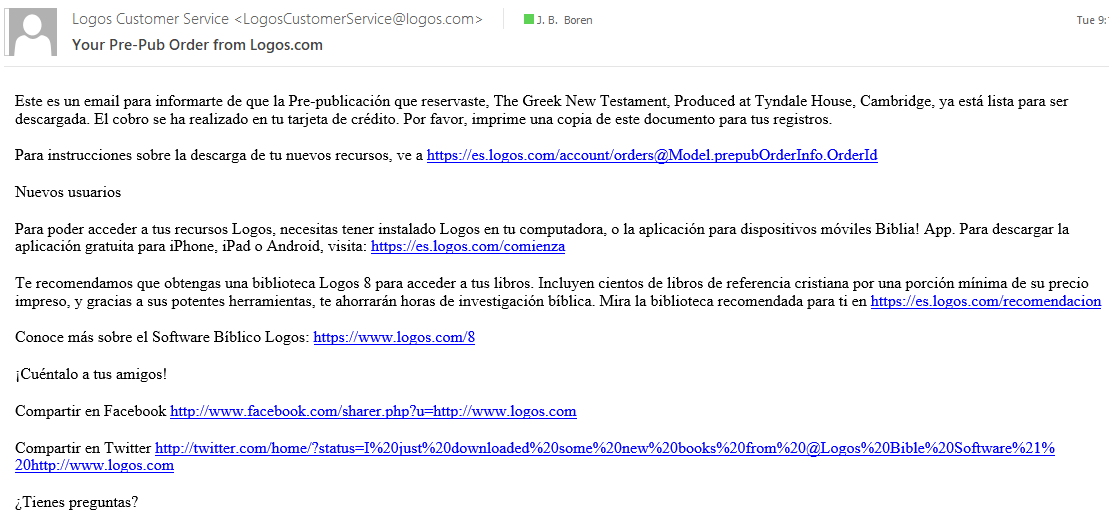Click the text Para instrucciones sobre la descarga
1109x524 pixels.
click(219, 156)
